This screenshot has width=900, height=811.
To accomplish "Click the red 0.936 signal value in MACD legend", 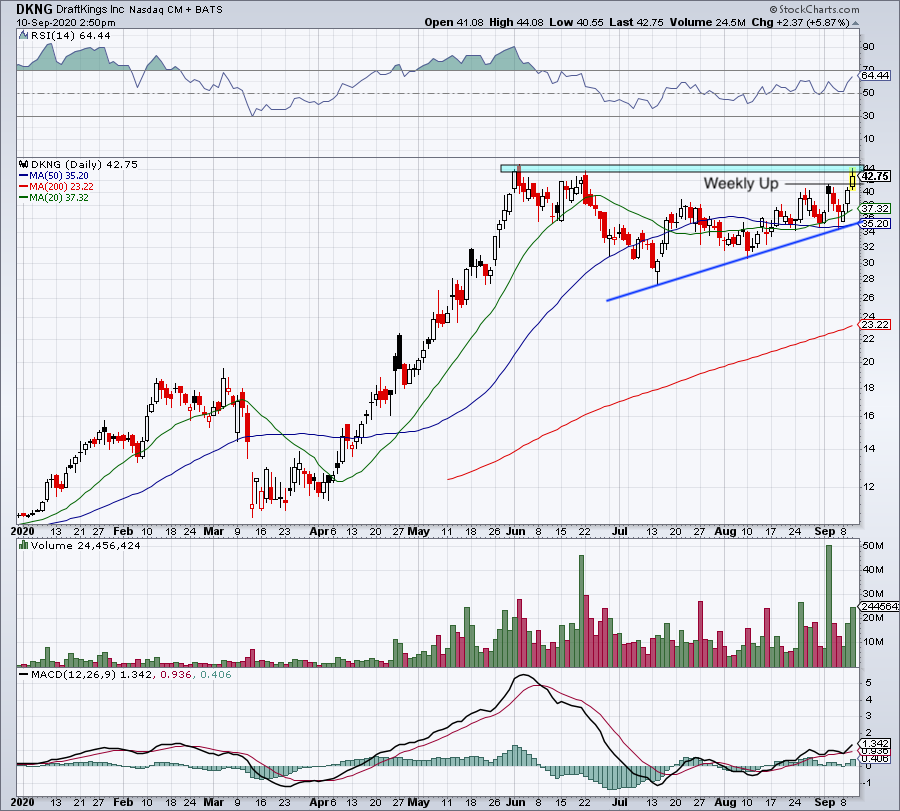I will (x=176, y=674).
